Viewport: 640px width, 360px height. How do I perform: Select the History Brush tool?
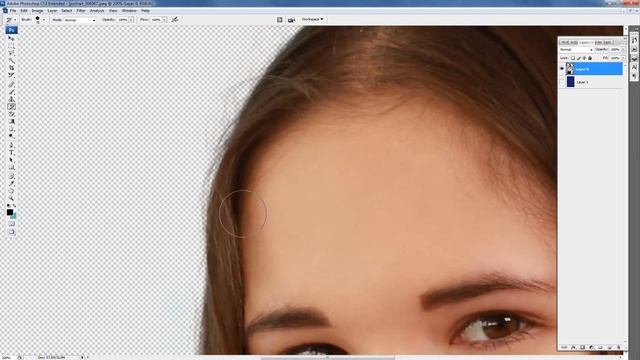[11, 107]
